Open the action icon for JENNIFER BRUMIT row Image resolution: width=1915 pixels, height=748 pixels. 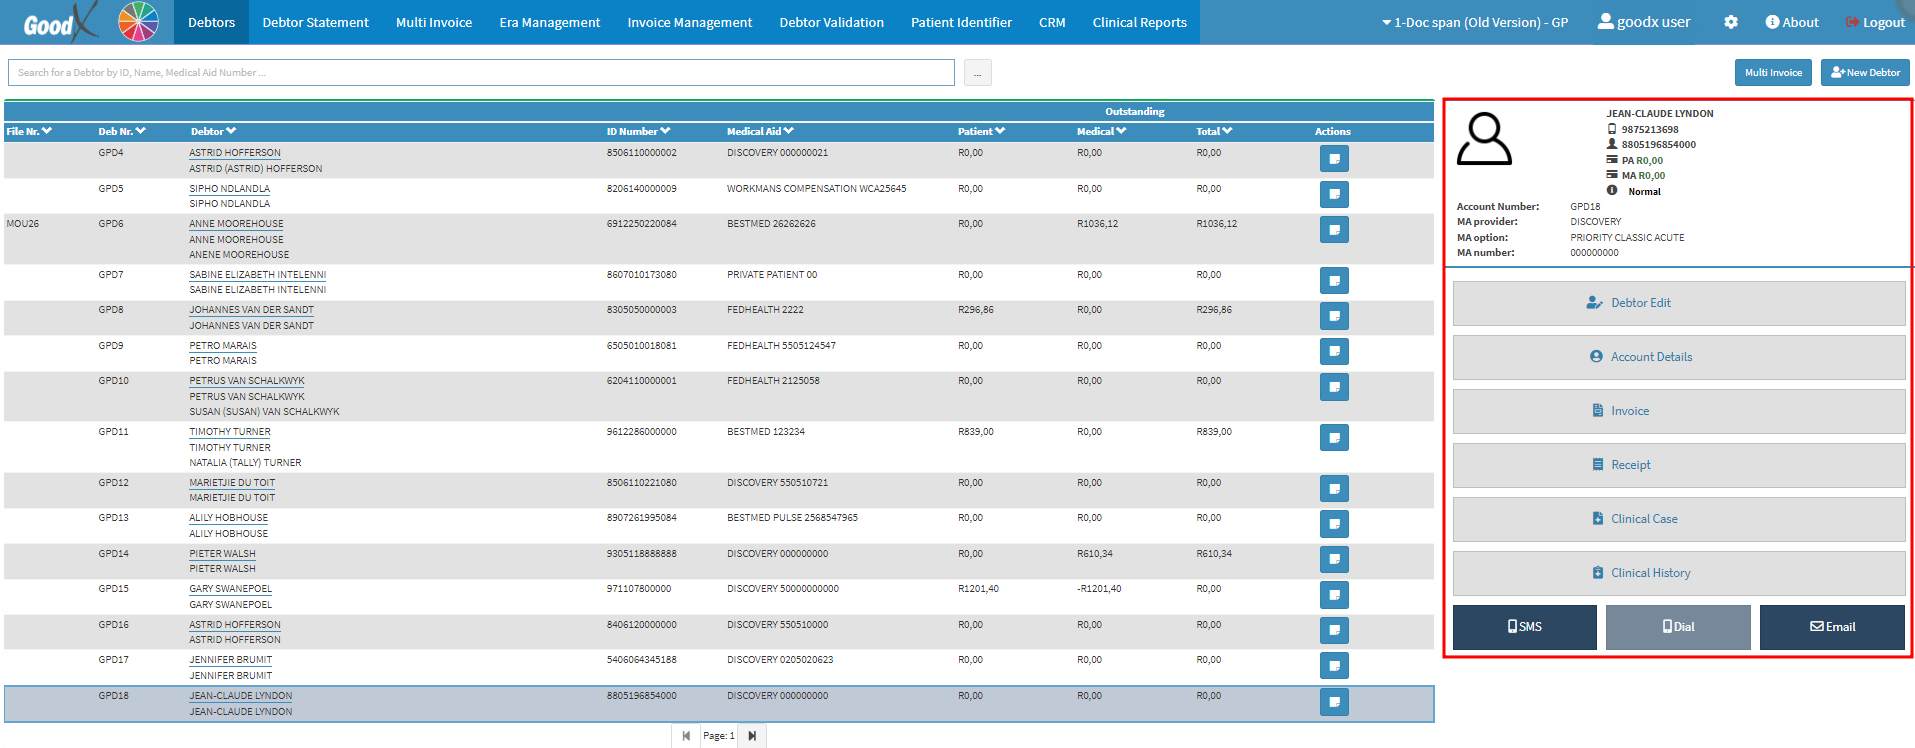coord(1334,666)
